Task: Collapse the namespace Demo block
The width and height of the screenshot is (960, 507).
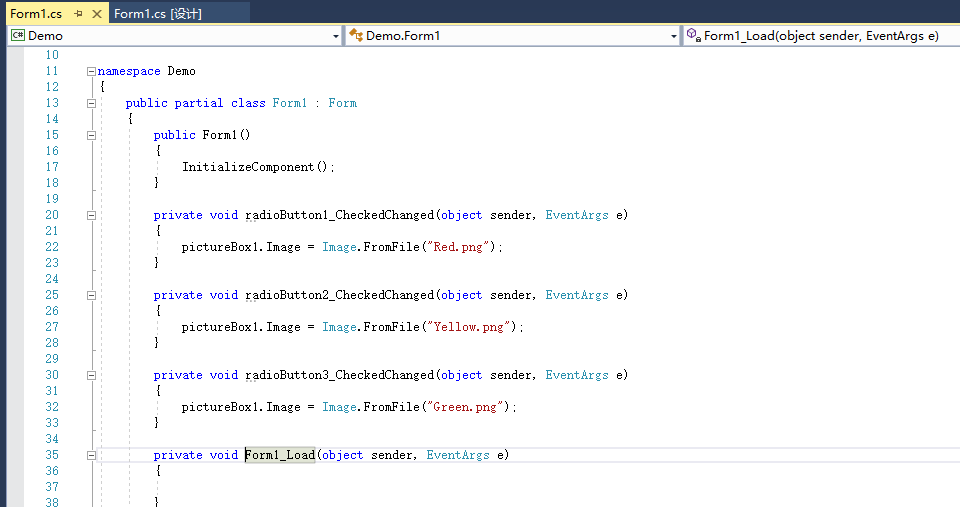Action: (x=91, y=71)
